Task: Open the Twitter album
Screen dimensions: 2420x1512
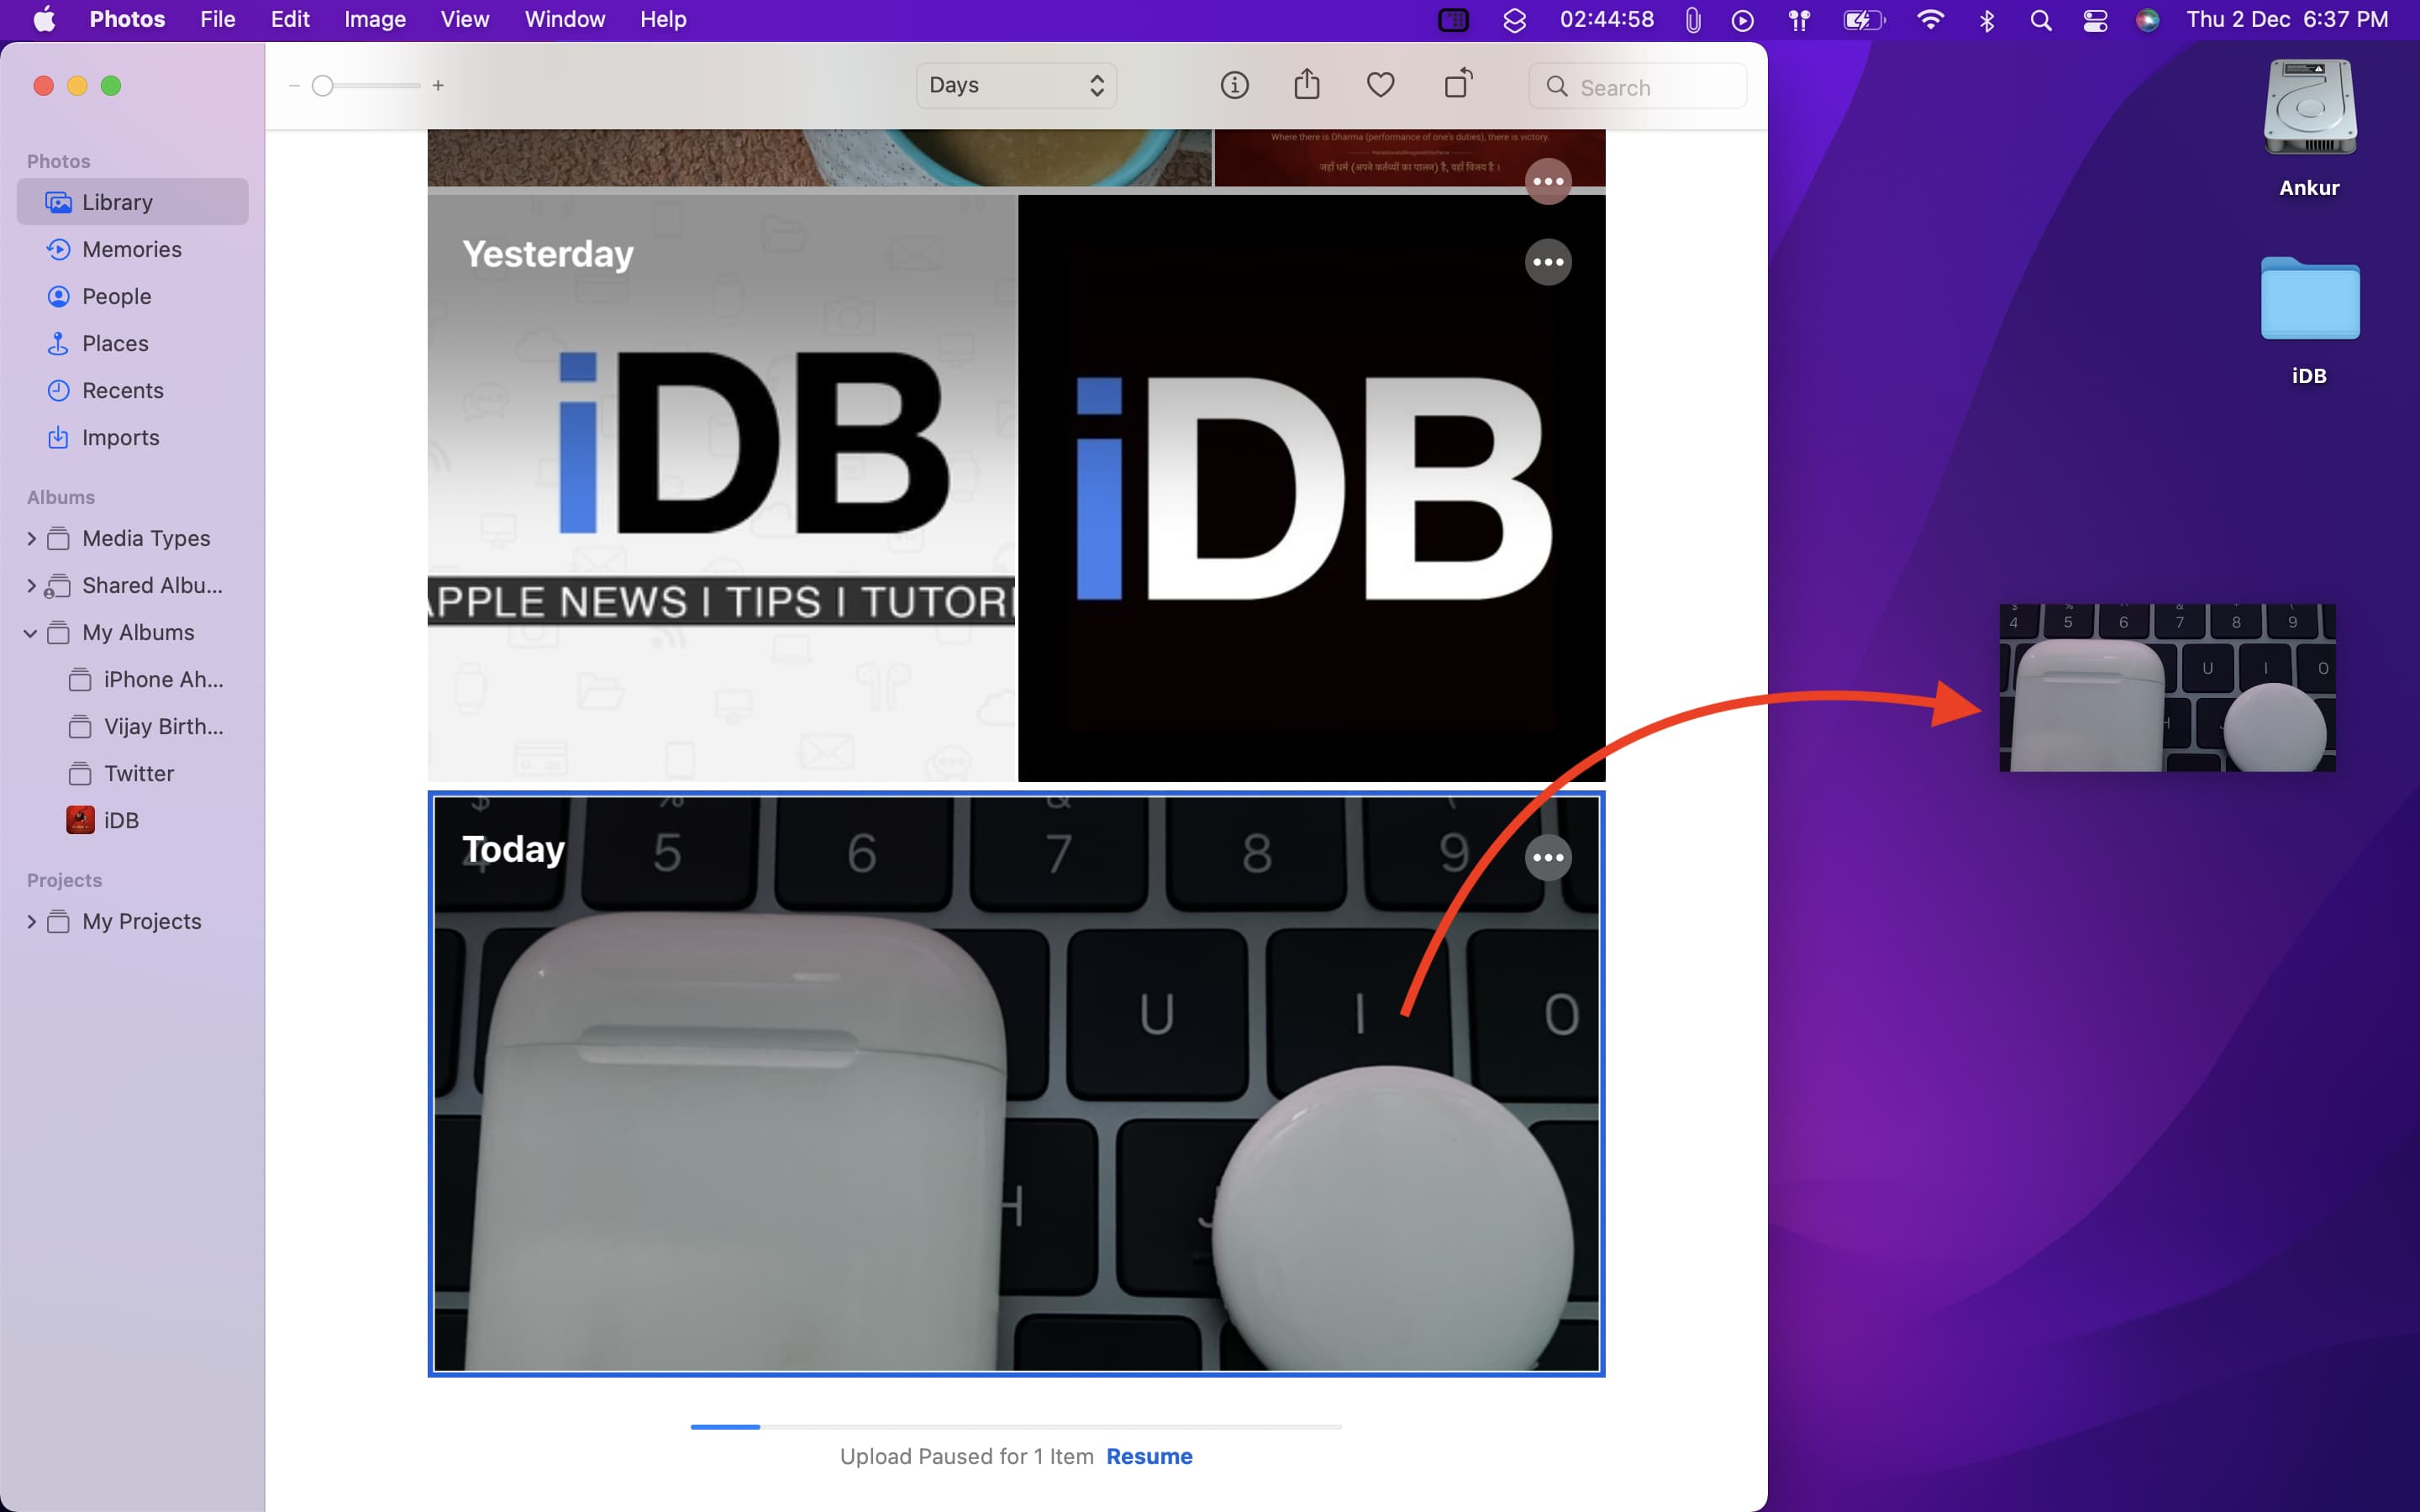Action: pos(133,774)
